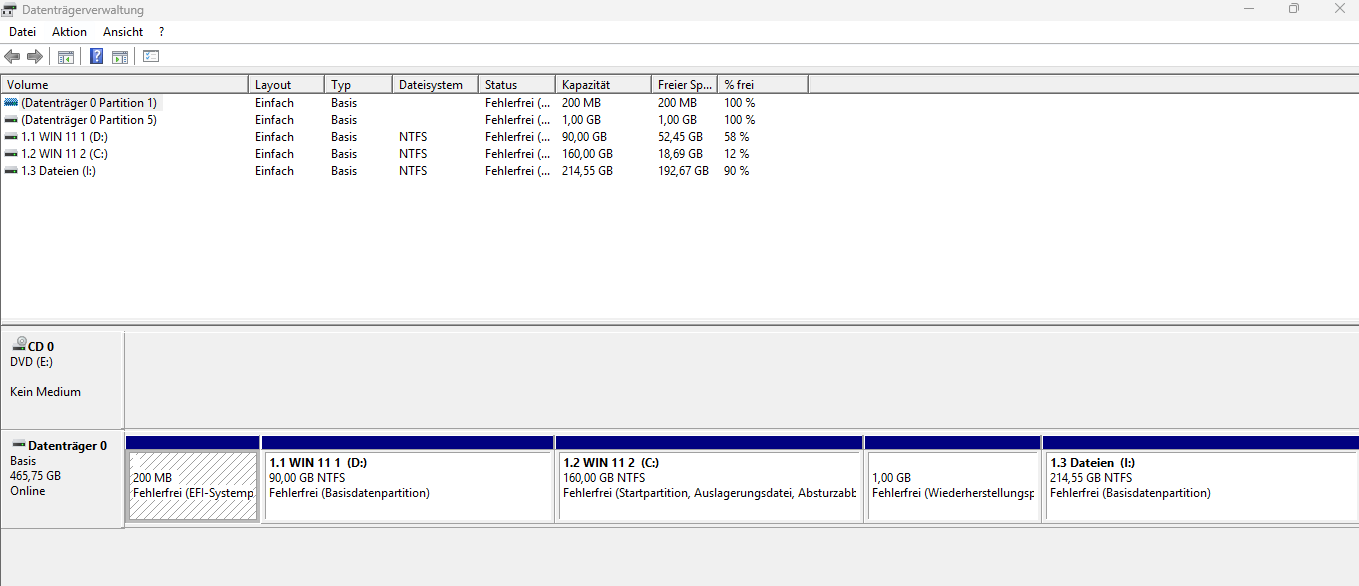This screenshot has height=586, width=1359.
Task: Click 100 % cell in Datenträger 0 Partition 5 row
Action: pyautogui.click(x=739, y=120)
